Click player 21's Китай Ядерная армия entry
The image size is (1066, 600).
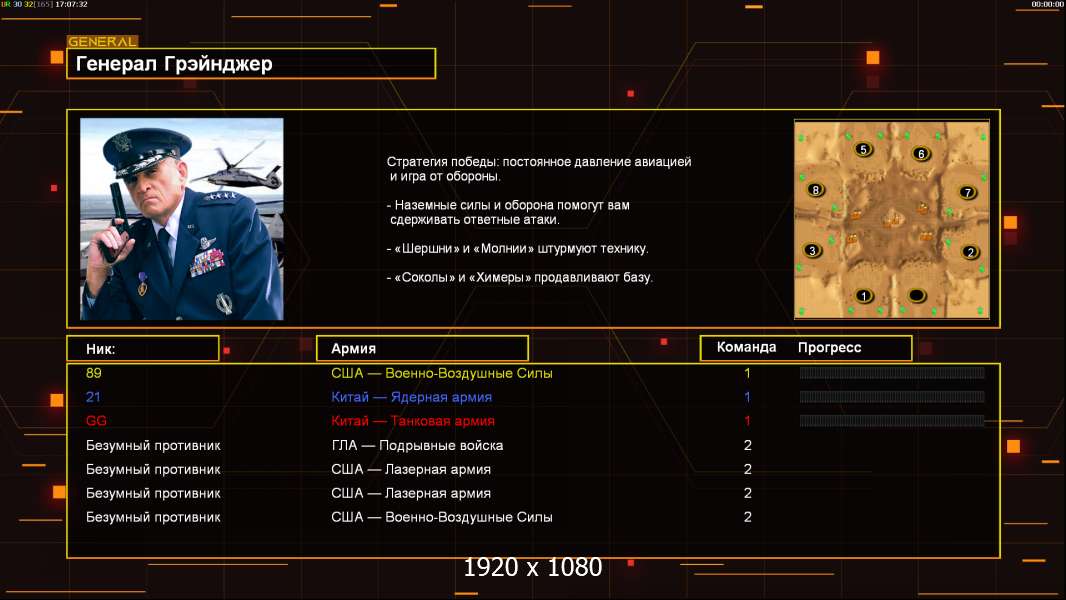coord(411,397)
